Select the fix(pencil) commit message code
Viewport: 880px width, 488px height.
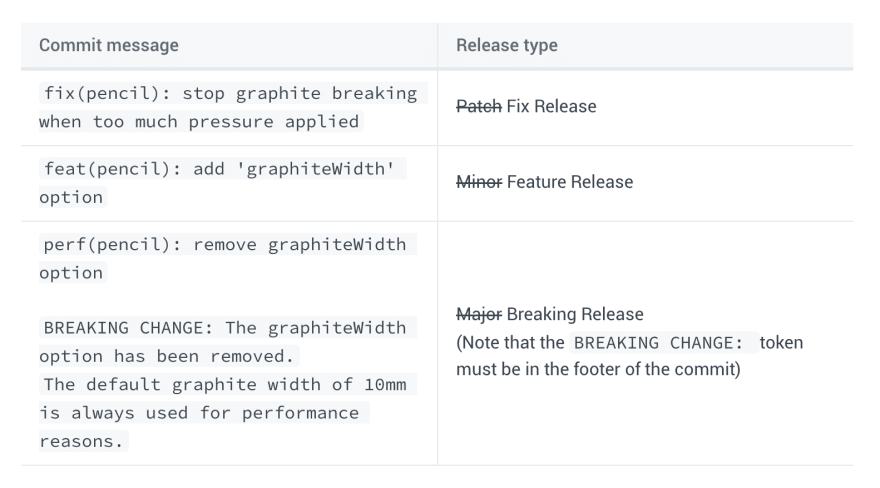pyautogui.click(x=233, y=93)
